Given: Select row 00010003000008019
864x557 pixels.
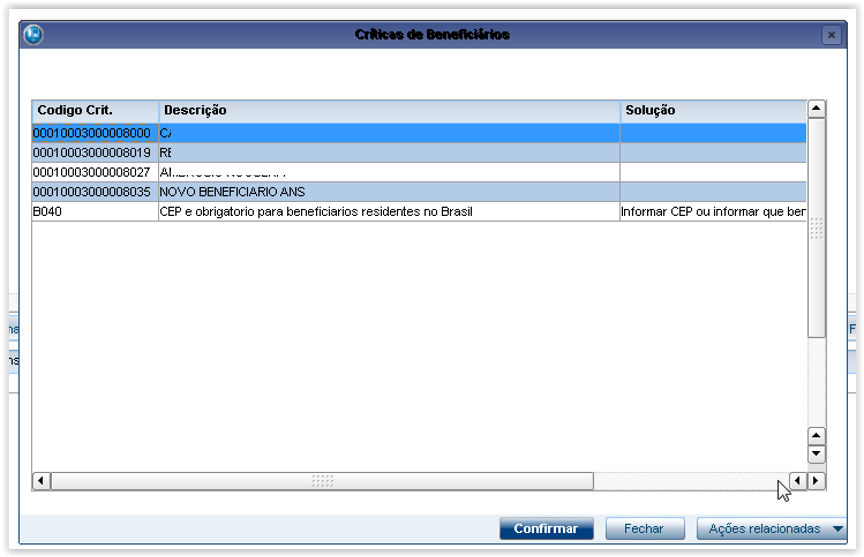Looking at the screenshot, I should [x=419, y=153].
